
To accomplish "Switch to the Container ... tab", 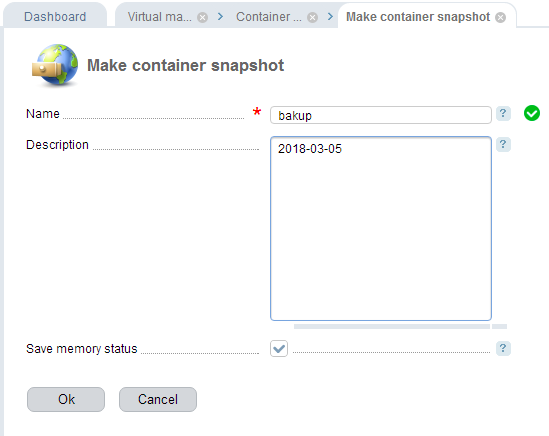I will click(x=269, y=16).
